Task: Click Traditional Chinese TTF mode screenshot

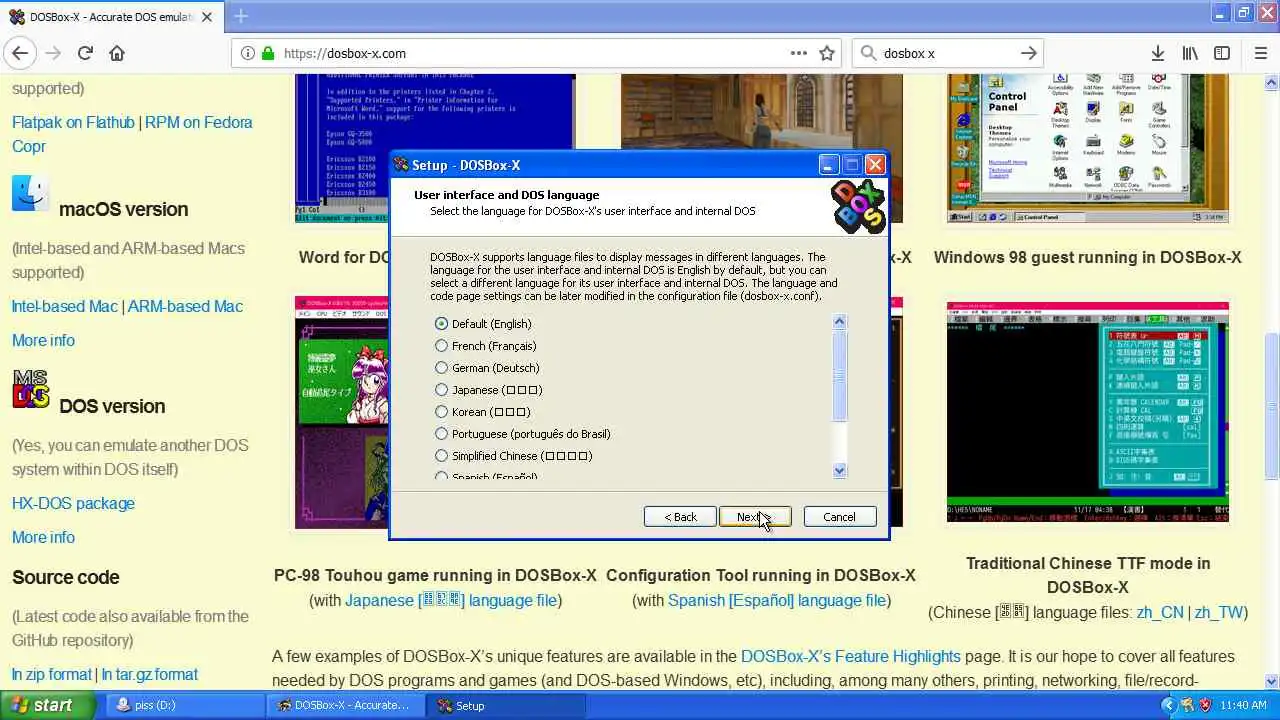Action: pos(1088,410)
